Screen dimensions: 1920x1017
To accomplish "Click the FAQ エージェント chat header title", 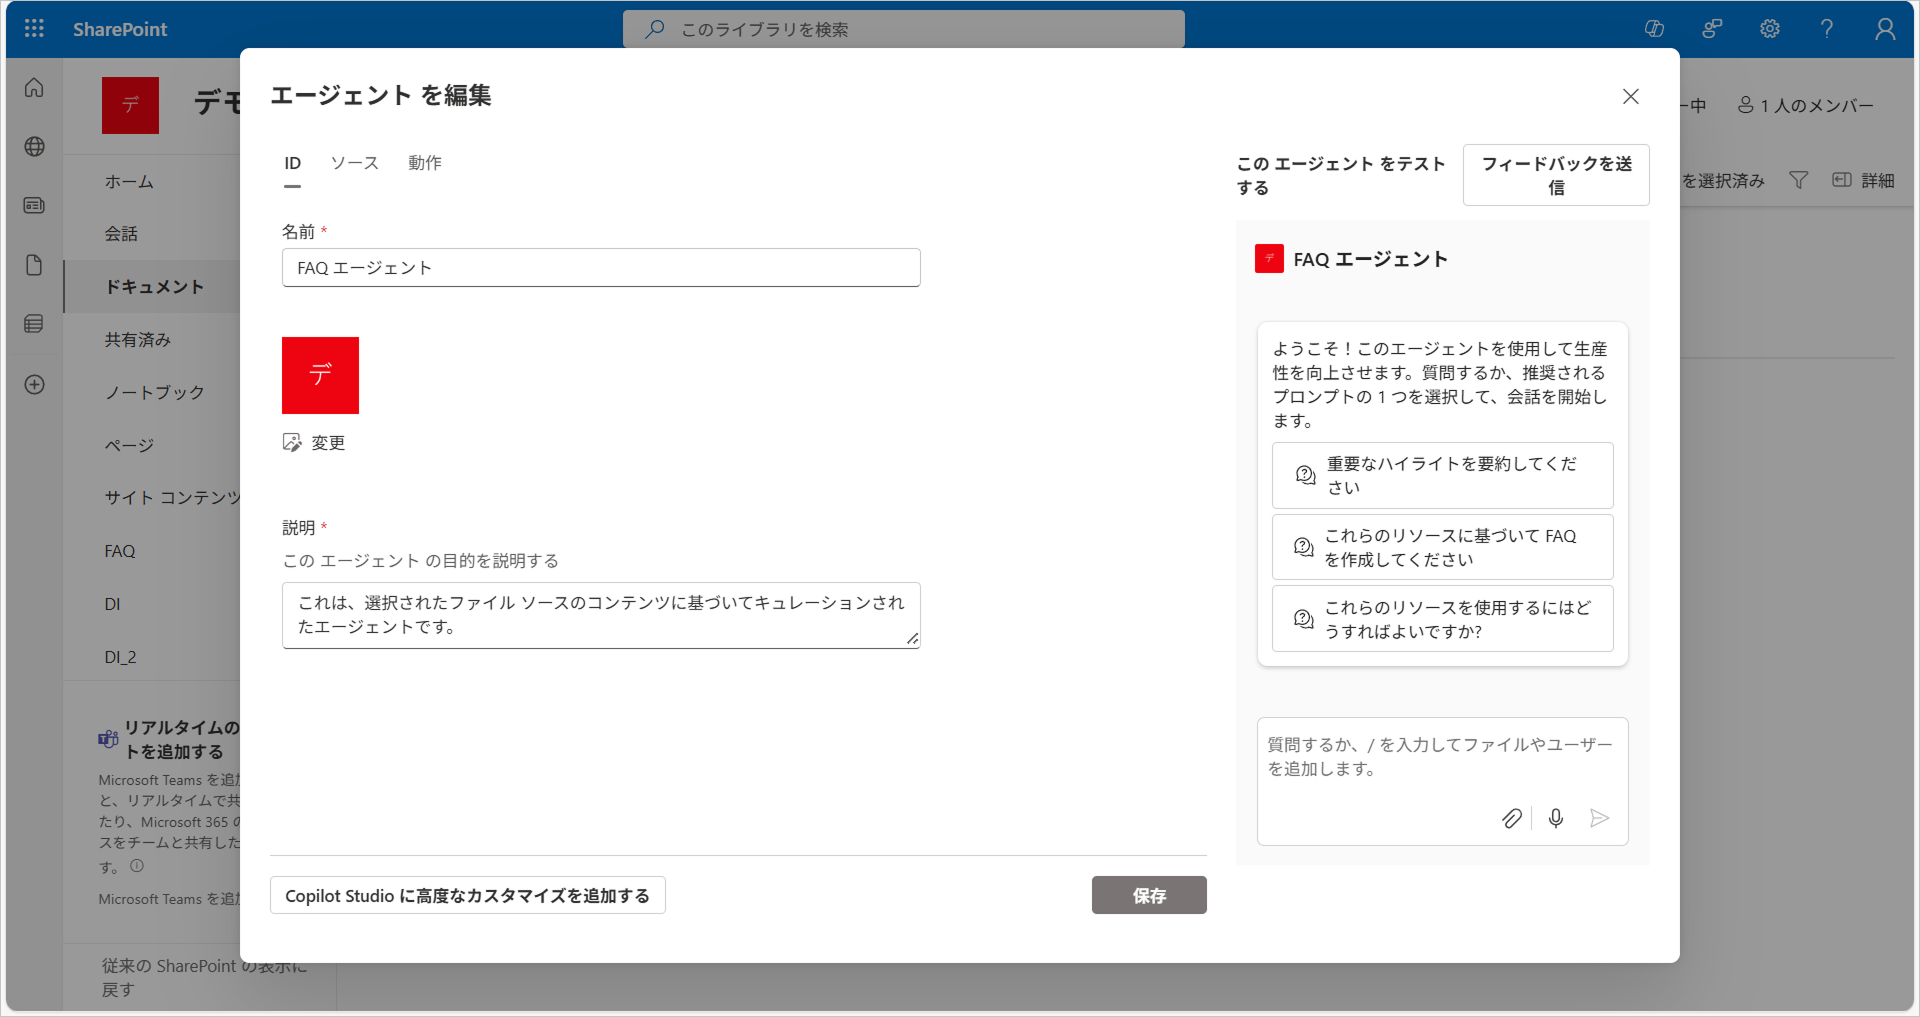I will 1370,259.
